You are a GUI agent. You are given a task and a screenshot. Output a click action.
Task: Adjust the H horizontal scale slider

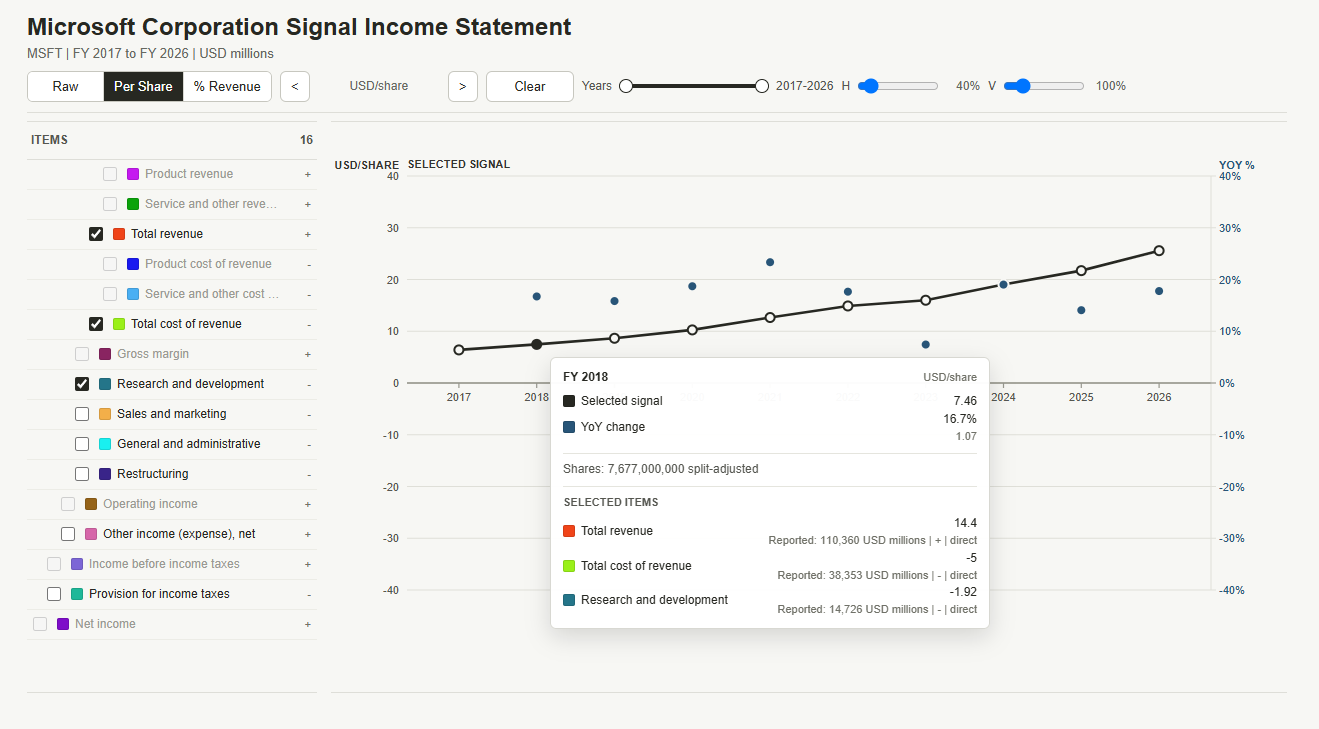pos(898,86)
